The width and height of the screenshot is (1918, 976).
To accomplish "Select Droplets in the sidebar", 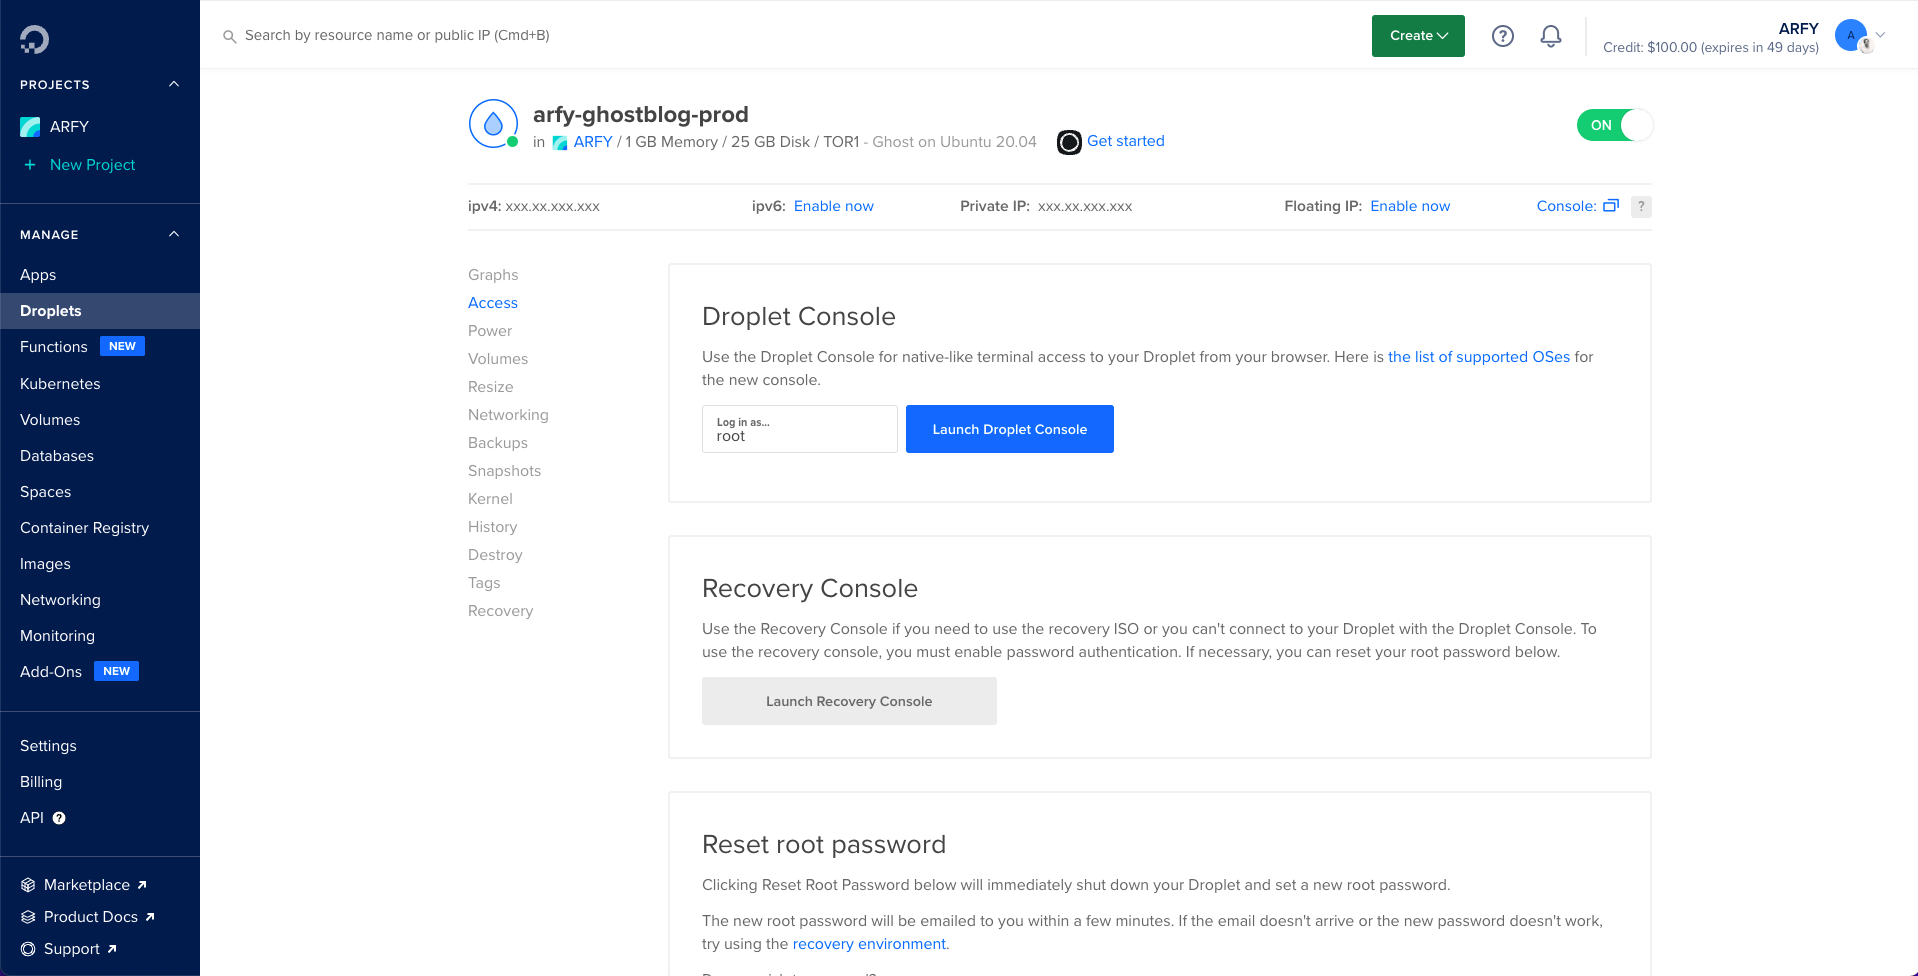I will point(100,311).
